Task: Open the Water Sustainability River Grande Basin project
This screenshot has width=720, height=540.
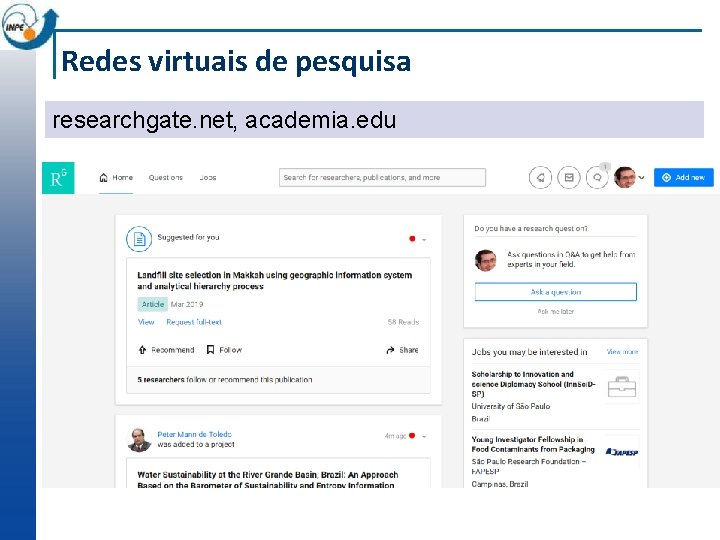Action: [268, 480]
